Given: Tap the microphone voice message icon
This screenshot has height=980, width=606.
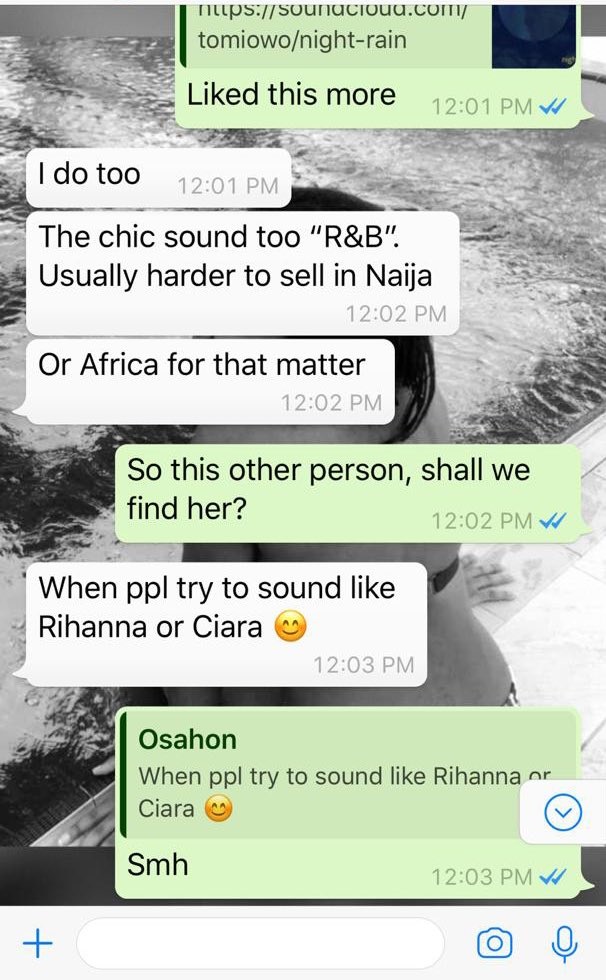Looking at the screenshot, I should coord(564,943).
